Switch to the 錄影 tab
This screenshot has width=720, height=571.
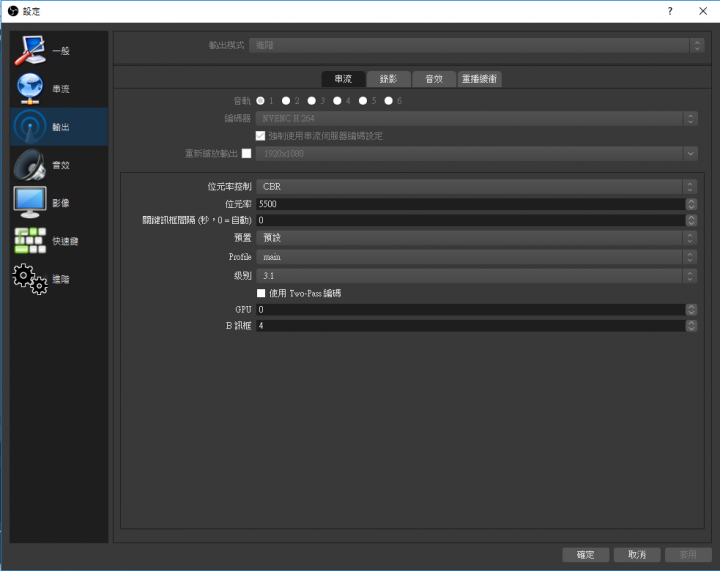click(x=388, y=79)
